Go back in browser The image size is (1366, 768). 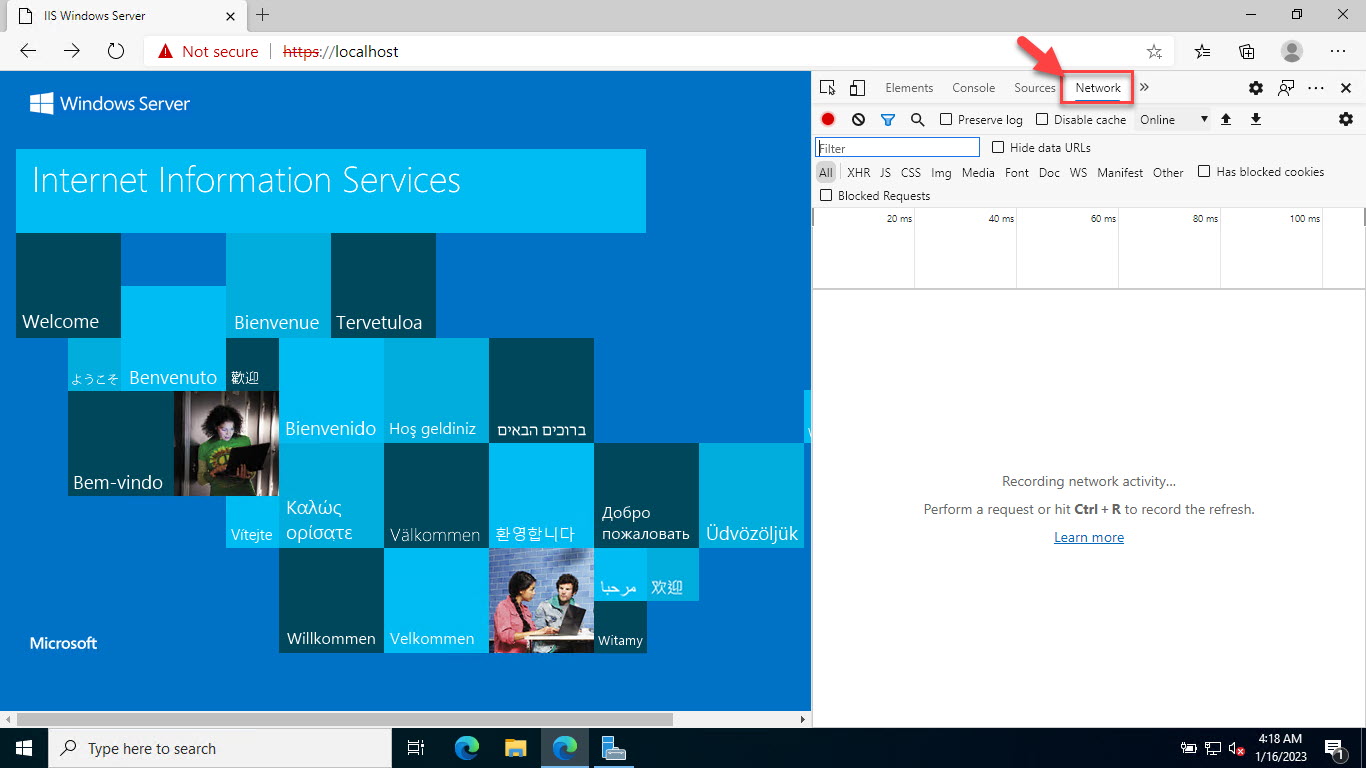[28, 51]
